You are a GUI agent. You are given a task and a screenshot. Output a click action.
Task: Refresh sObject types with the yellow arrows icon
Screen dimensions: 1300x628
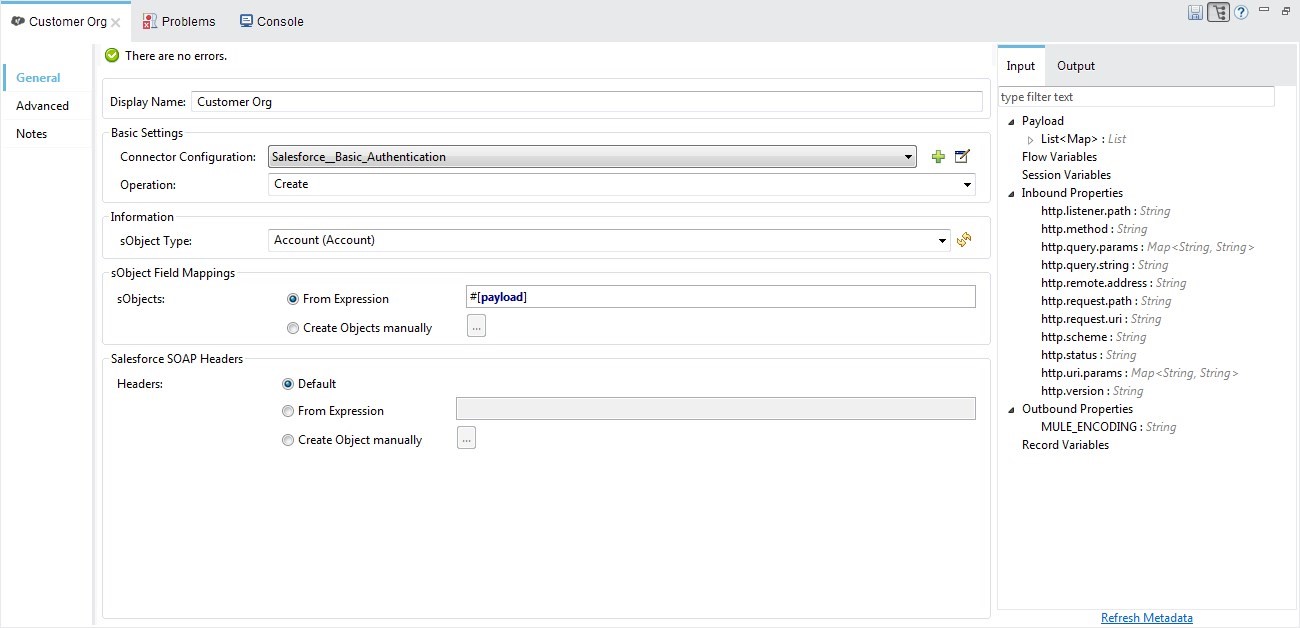tap(964, 240)
